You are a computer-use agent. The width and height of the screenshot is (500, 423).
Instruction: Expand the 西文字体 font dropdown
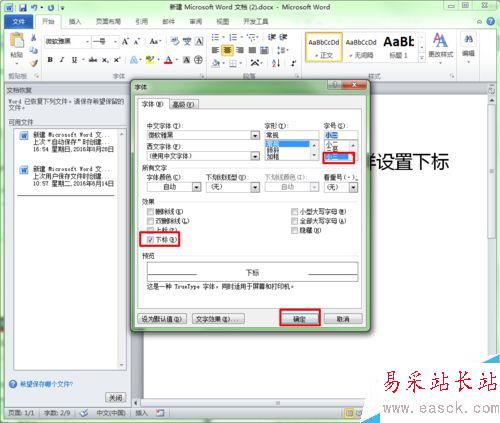[x=255, y=156]
